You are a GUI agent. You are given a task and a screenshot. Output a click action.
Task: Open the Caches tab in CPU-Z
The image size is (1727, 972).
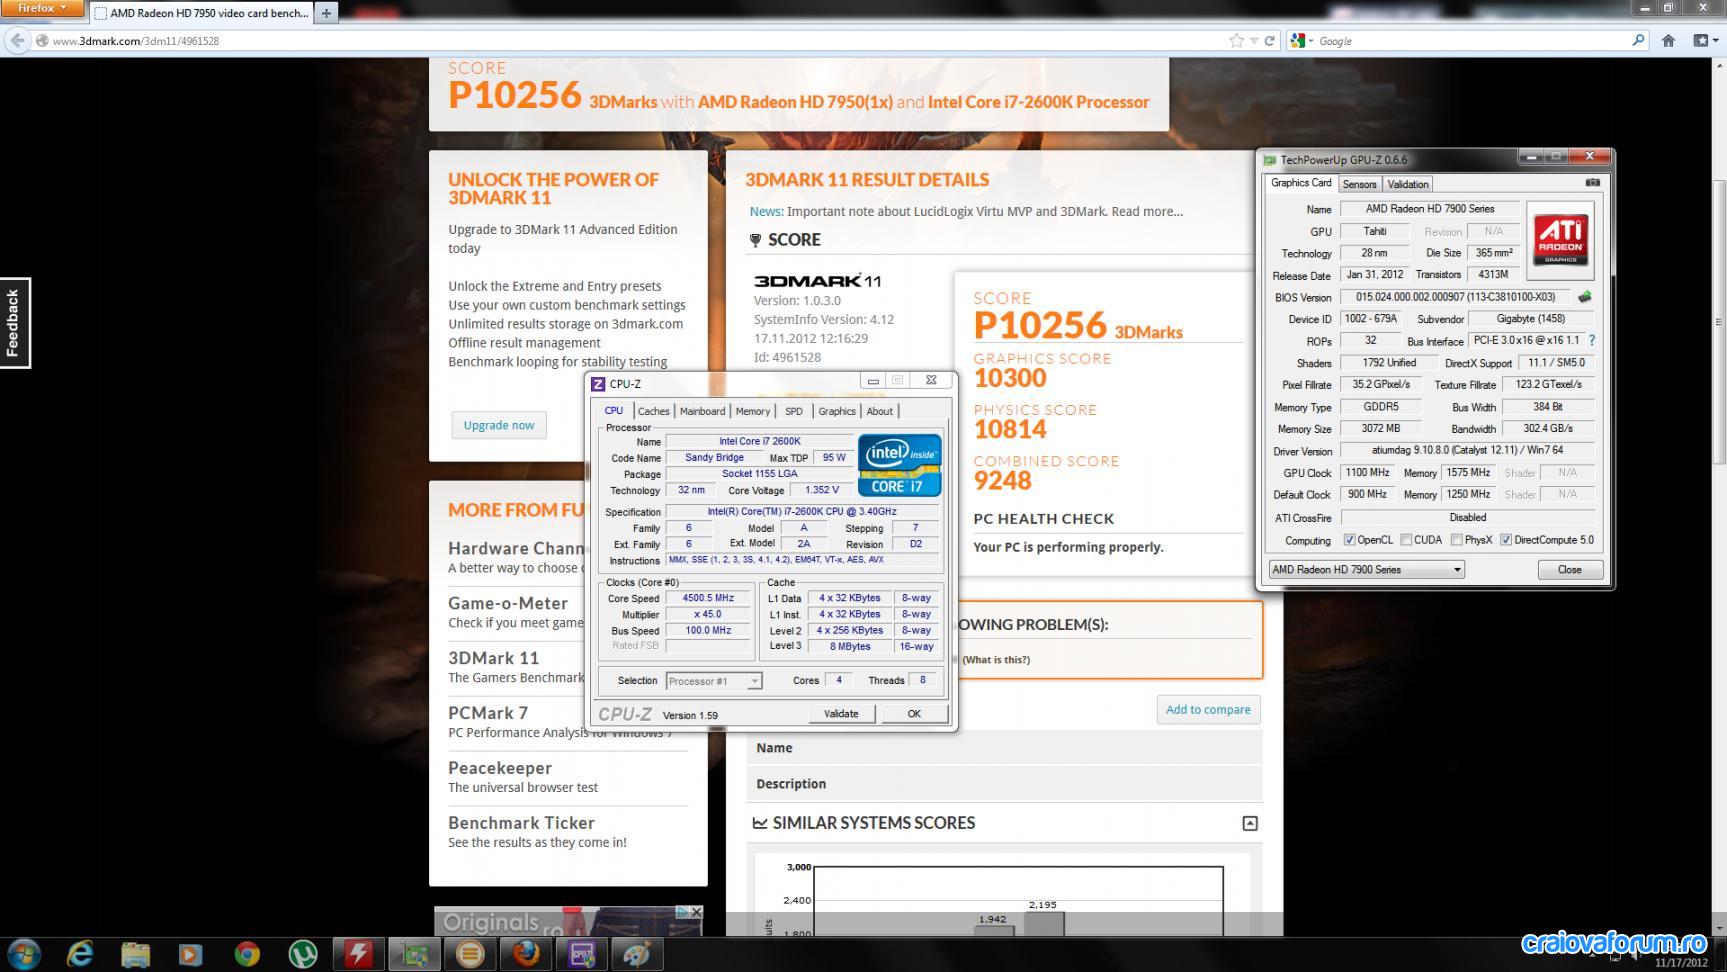(x=653, y=411)
